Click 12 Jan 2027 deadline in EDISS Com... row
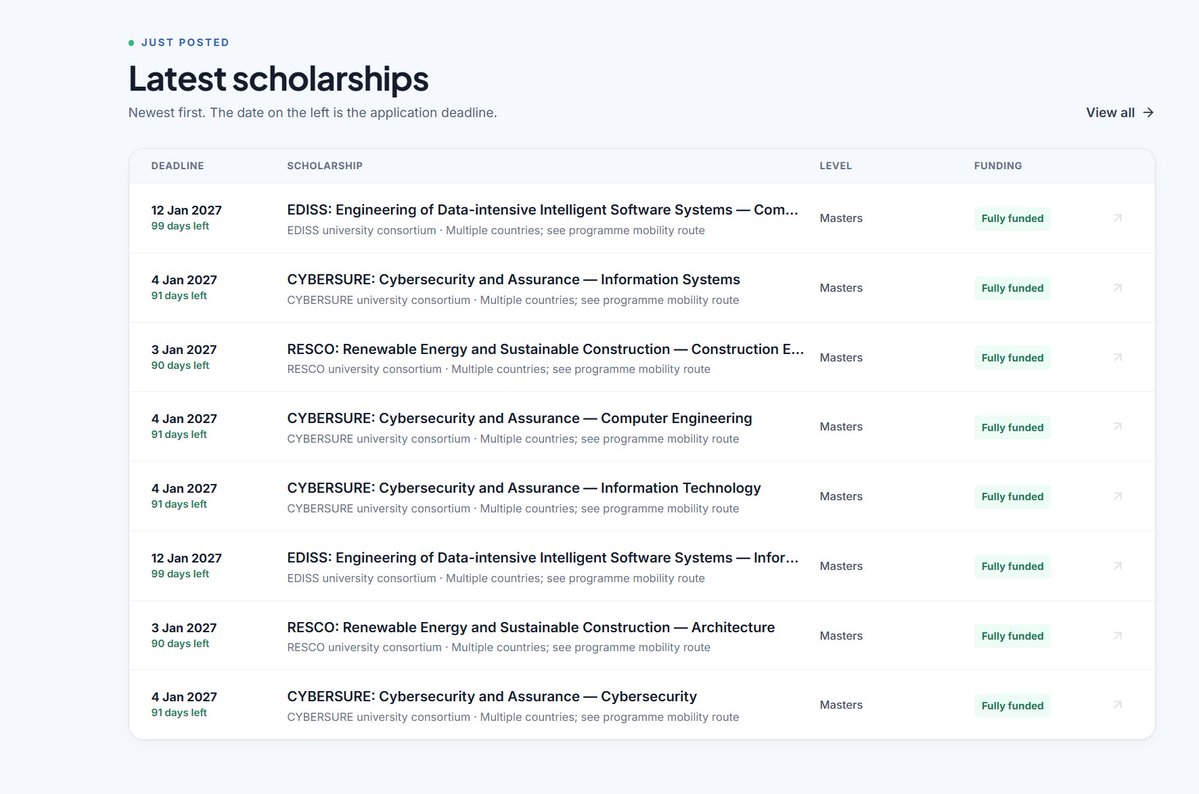The height and width of the screenshot is (794, 1199). click(187, 210)
